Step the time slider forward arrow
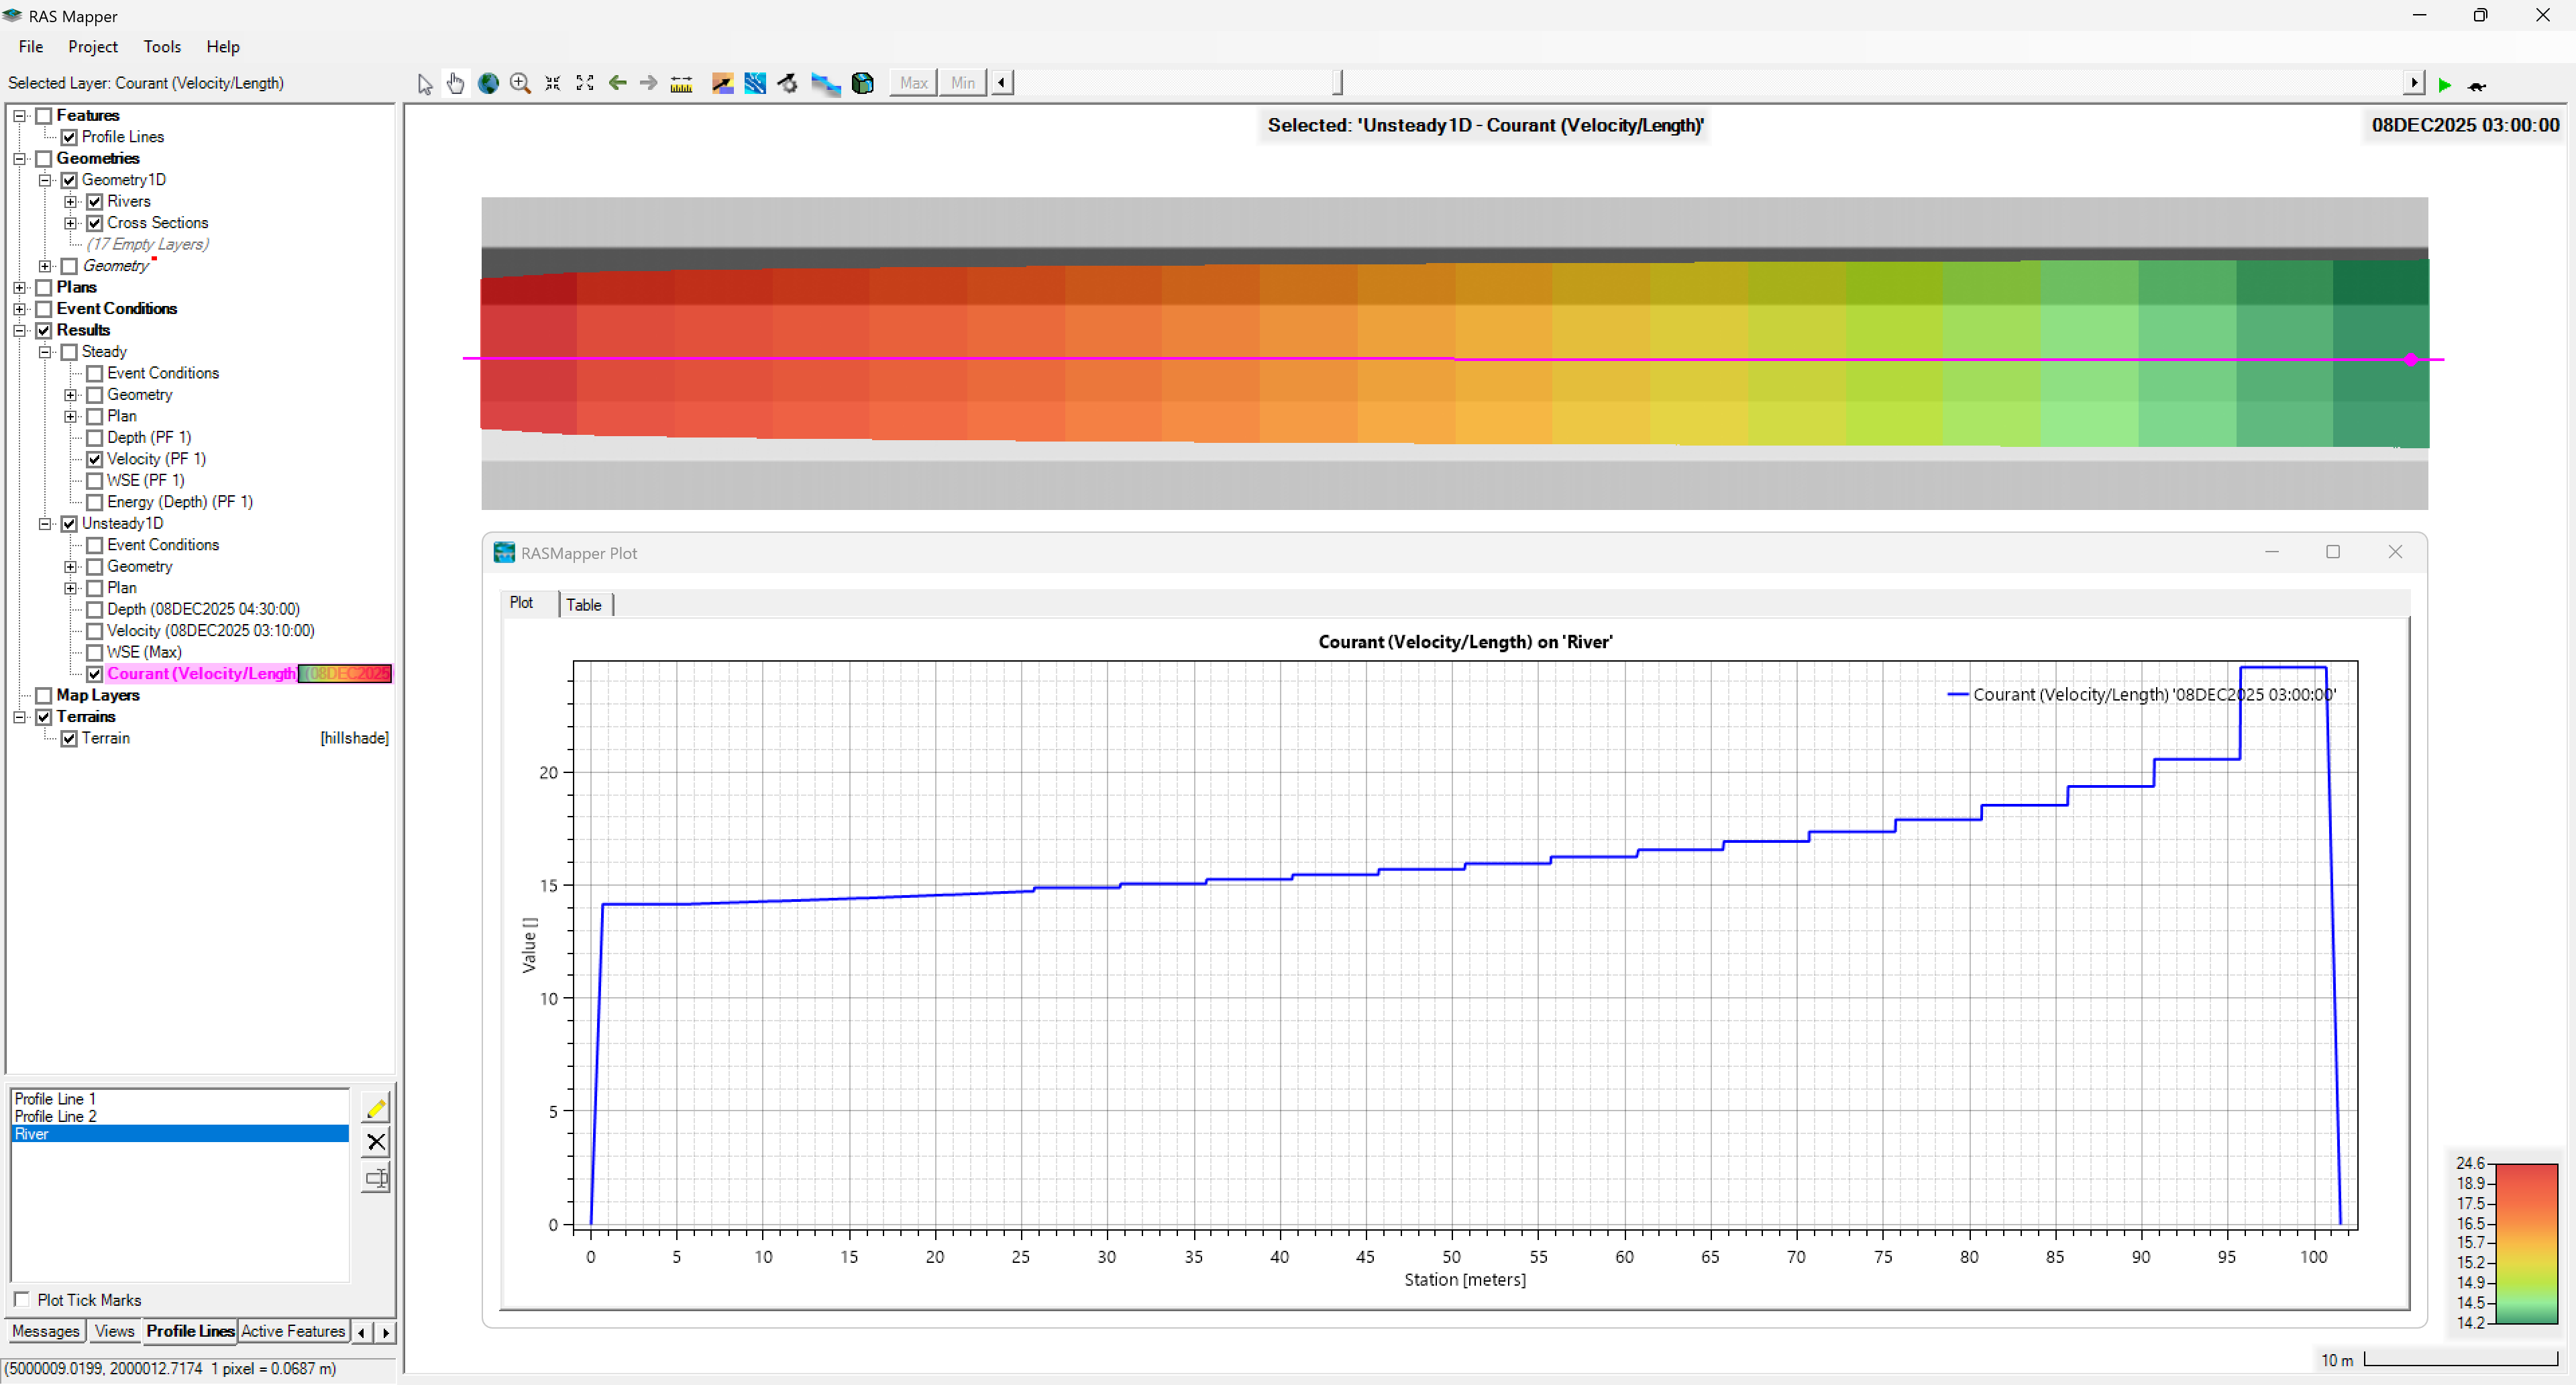The width and height of the screenshot is (2576, 1385). pos(2414,83)
